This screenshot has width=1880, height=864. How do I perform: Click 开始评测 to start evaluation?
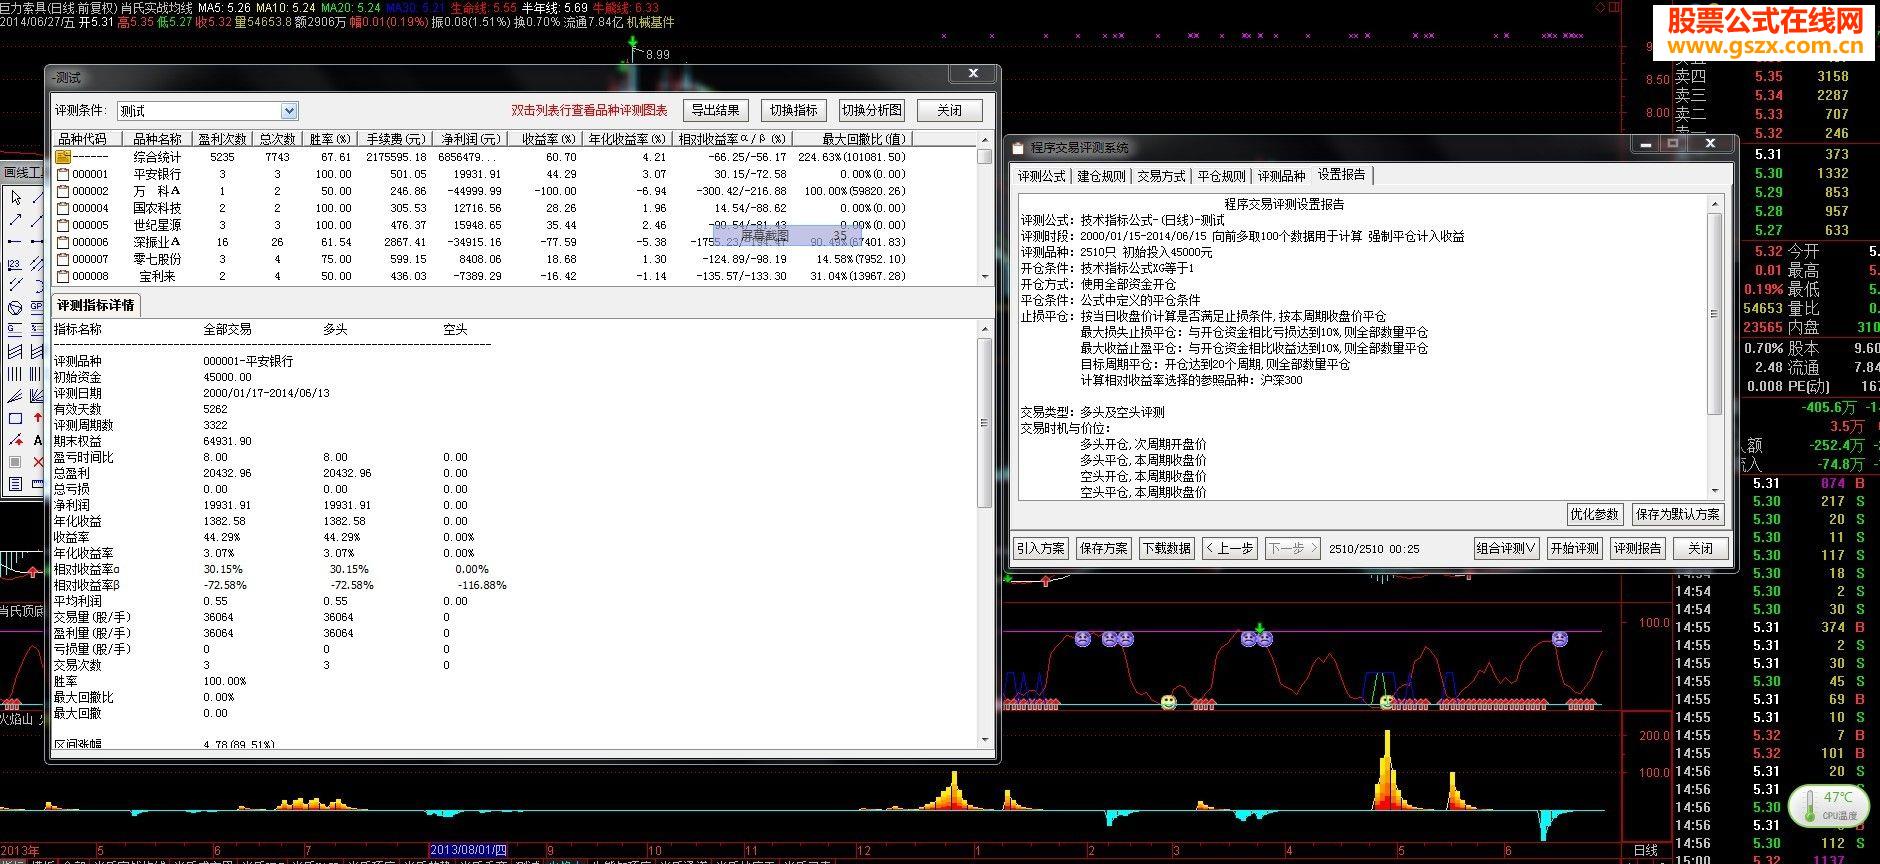point(1574,548)
